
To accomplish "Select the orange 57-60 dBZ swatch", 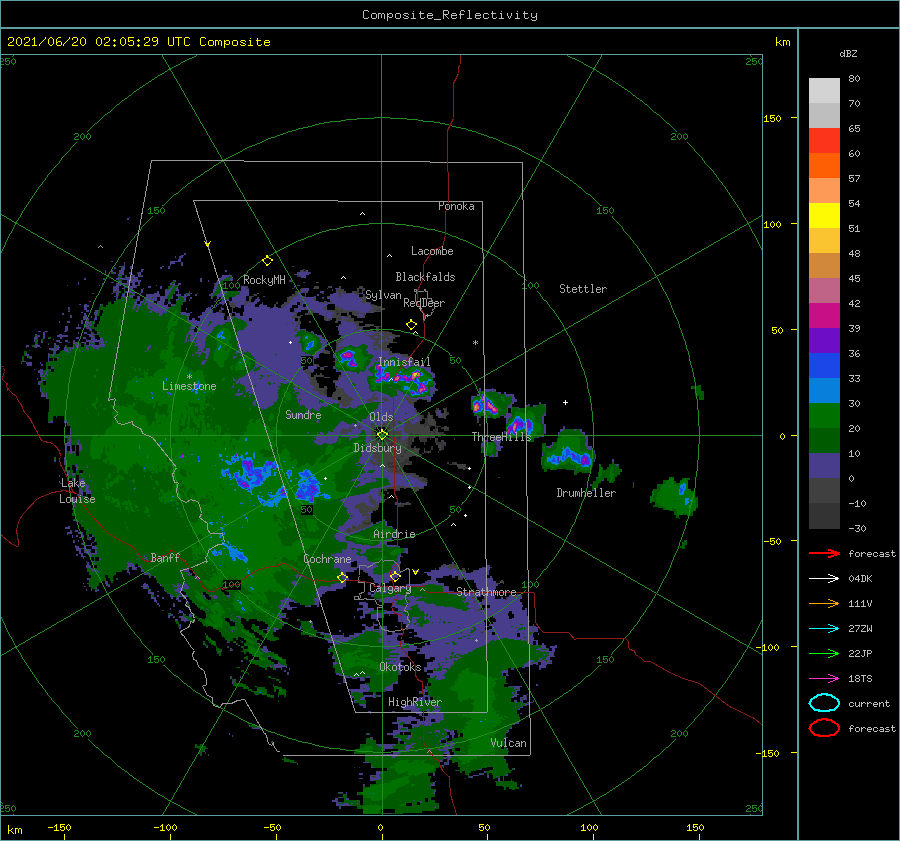I will pos(824,165).
